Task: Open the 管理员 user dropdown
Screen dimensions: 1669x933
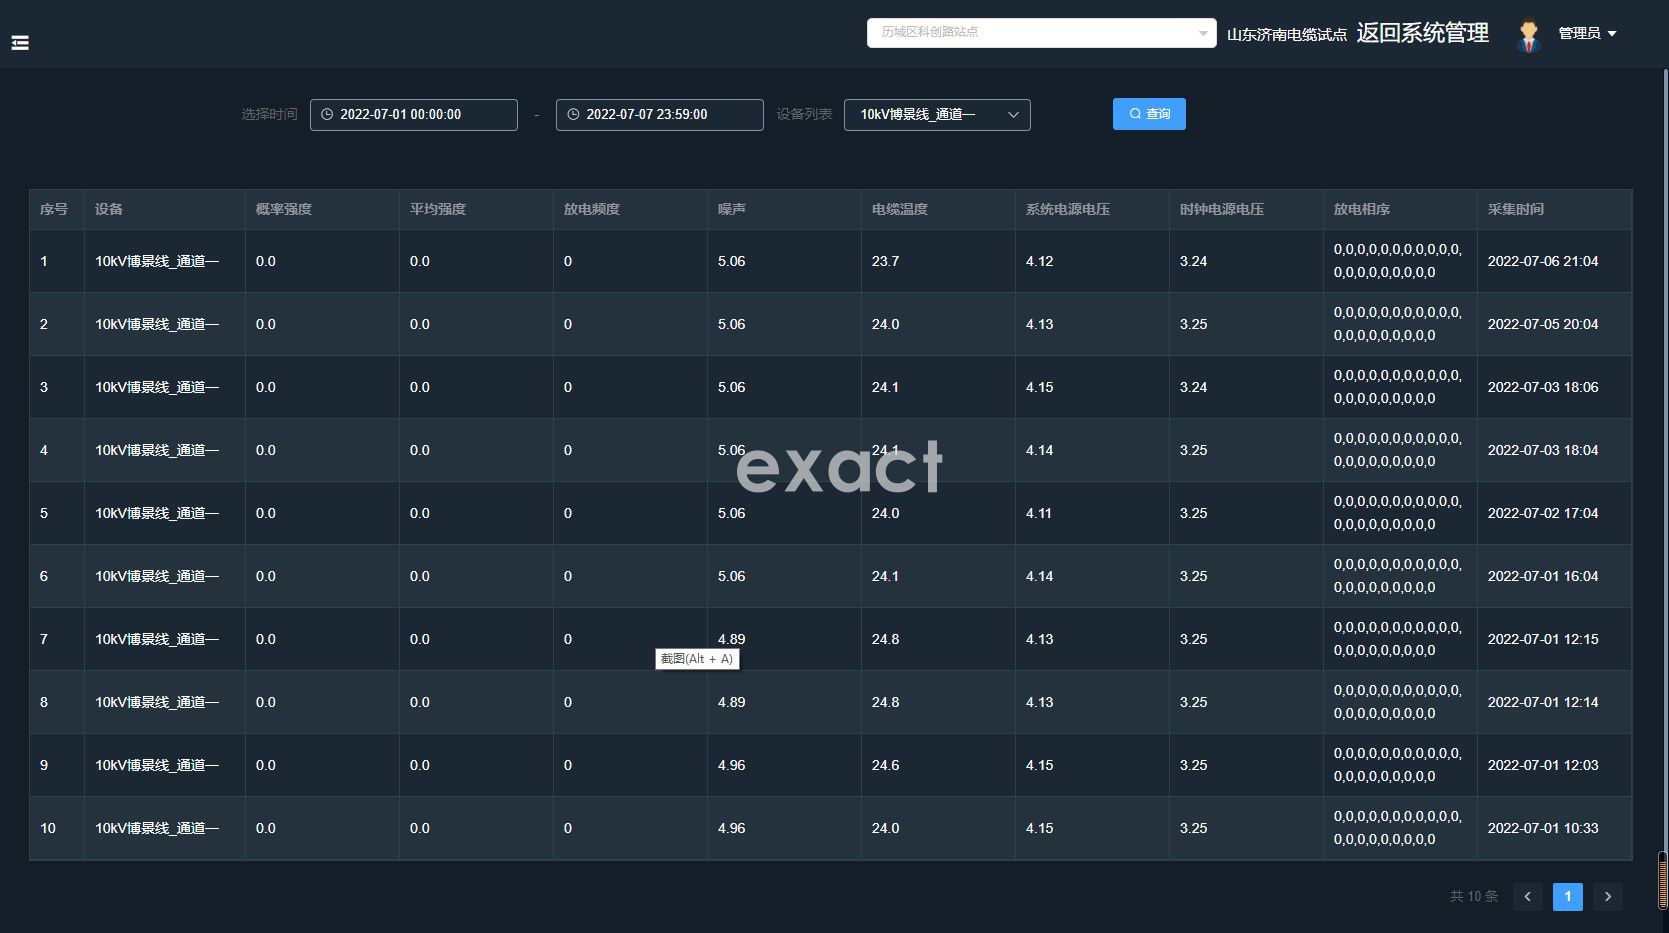Action: pos(1587,34)
